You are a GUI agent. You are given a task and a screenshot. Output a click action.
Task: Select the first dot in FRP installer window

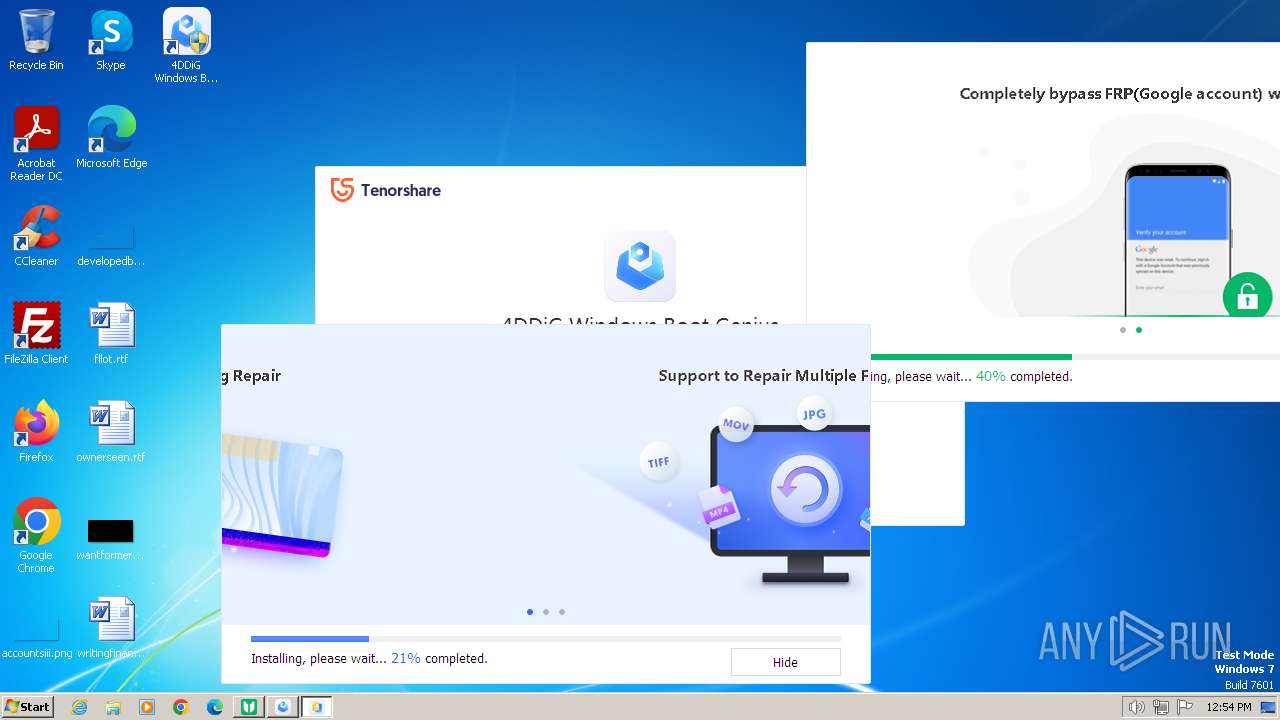tap(1123, 330)
